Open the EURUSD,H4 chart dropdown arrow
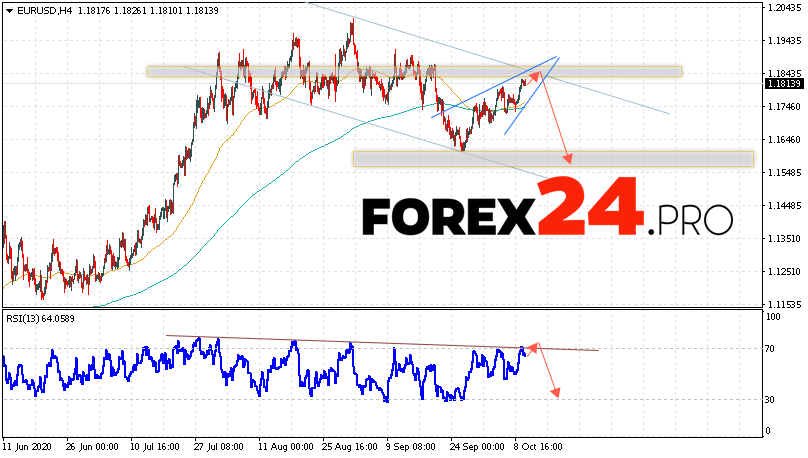808x458 pixels. pyautogui.click(x=9, y=10)
